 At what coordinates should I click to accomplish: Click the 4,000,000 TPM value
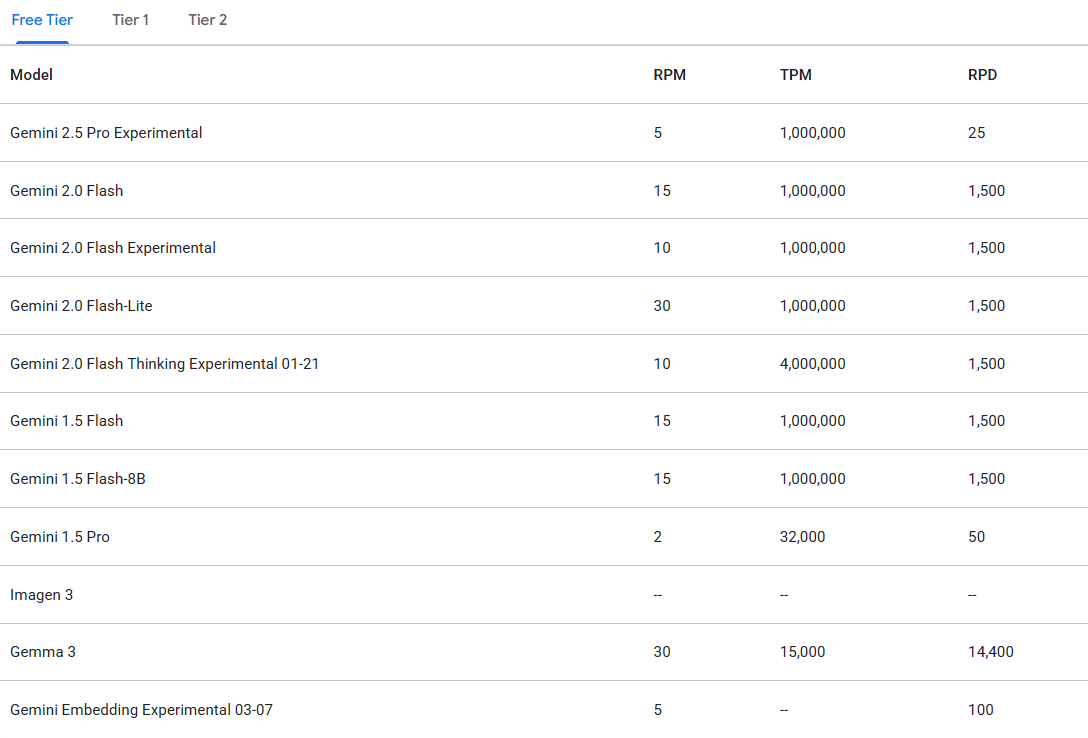[813, 364]
